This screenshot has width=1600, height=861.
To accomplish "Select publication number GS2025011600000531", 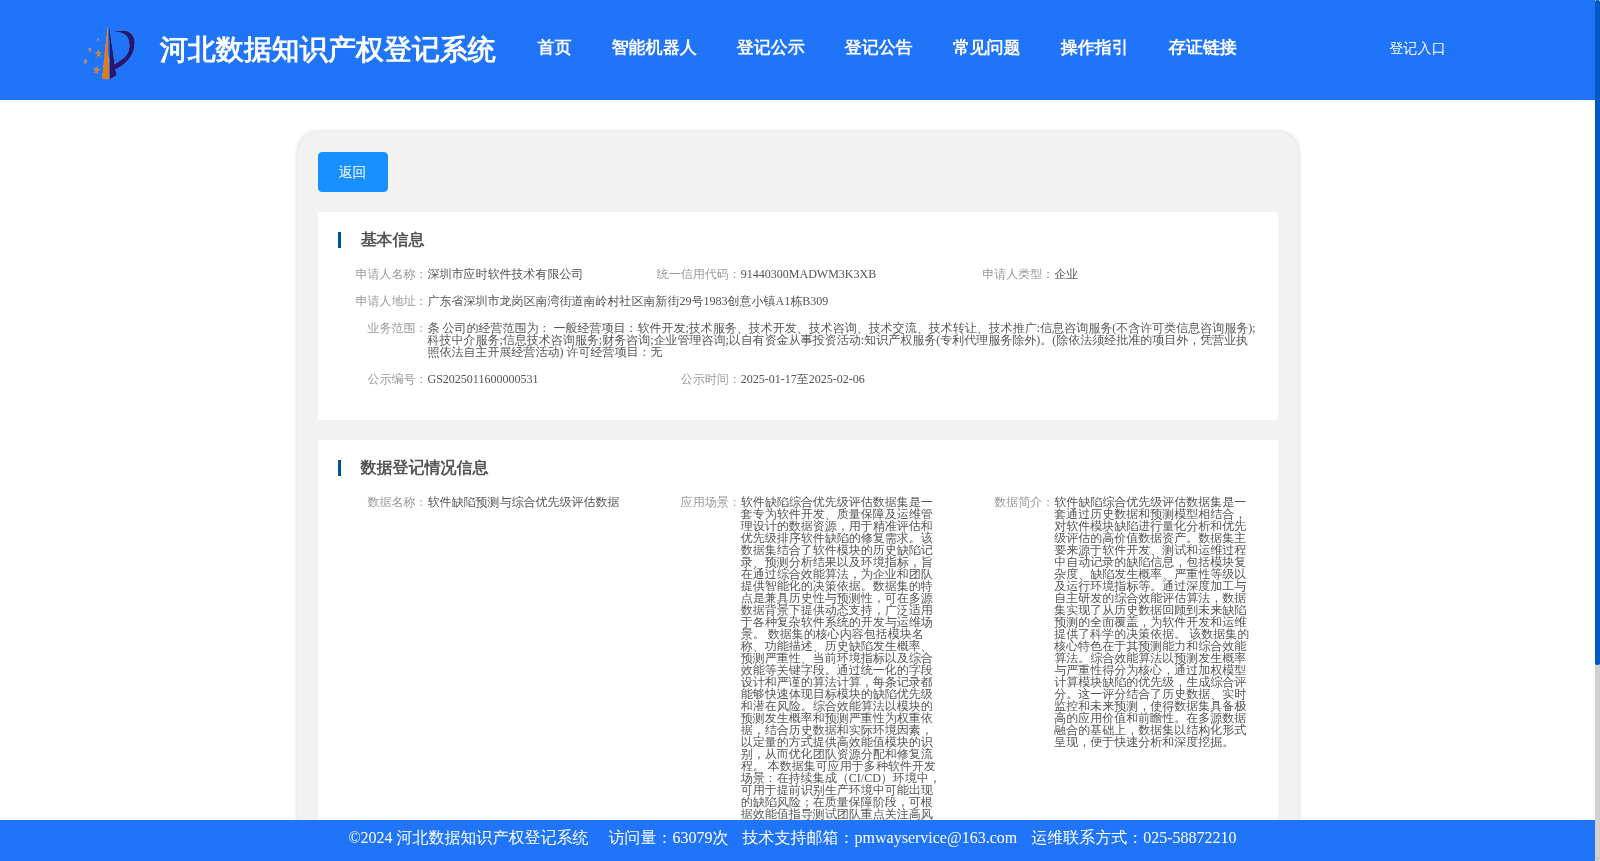I will click(x=483, y=379).
